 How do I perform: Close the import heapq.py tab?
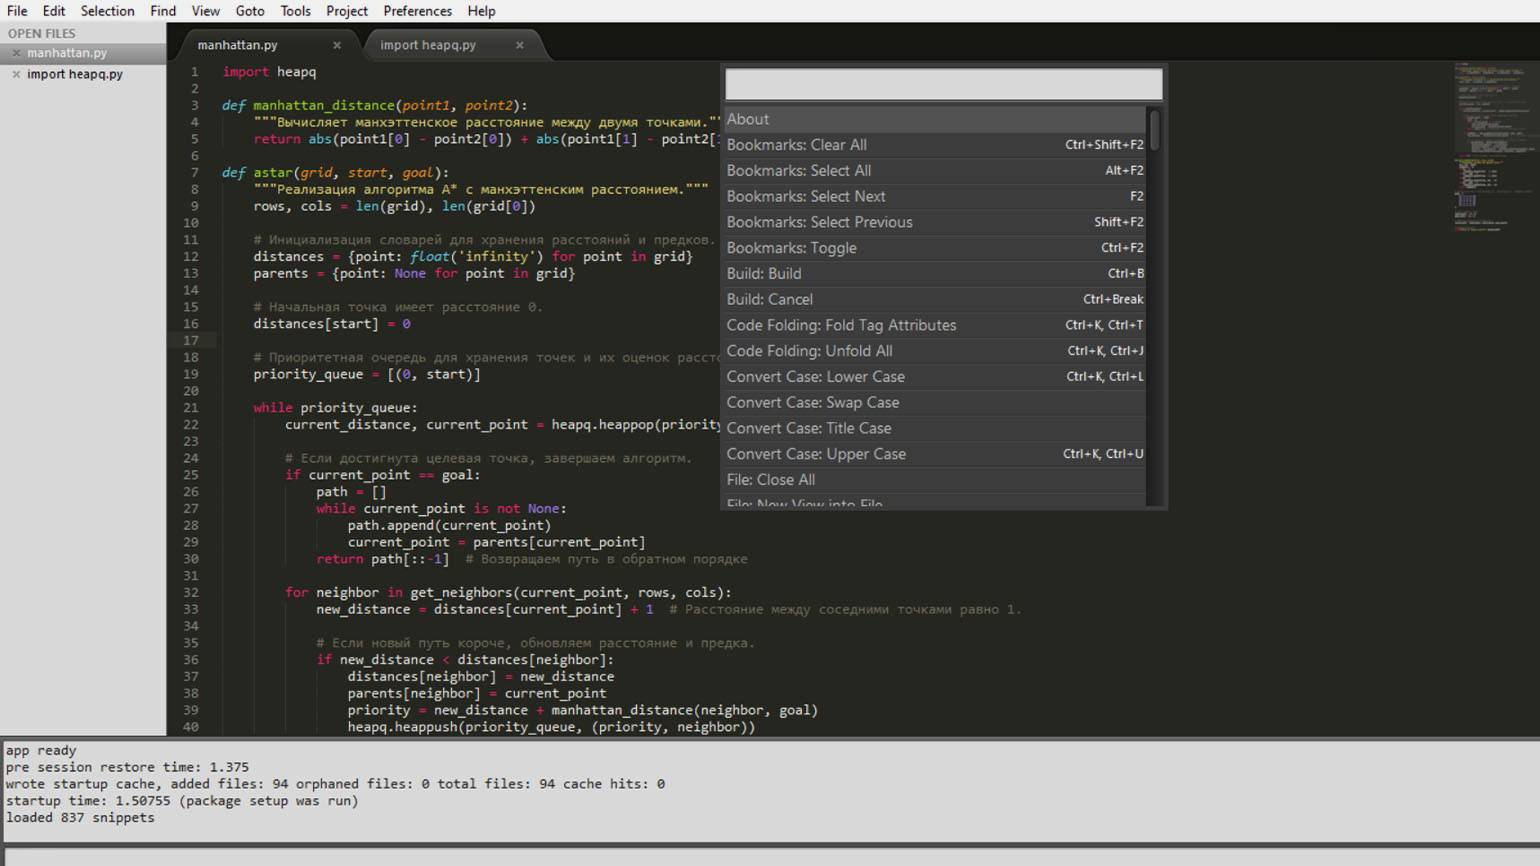(520, 45)
